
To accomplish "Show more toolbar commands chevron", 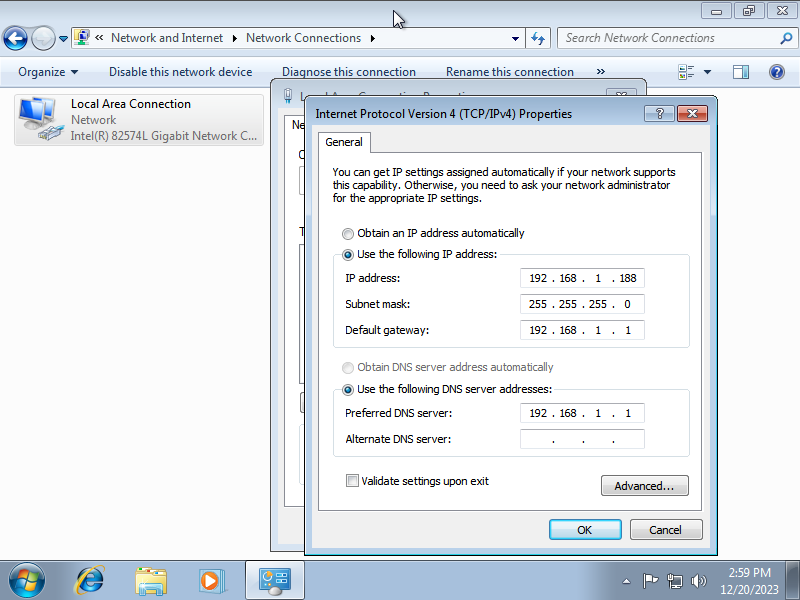I will click(600, 72).
